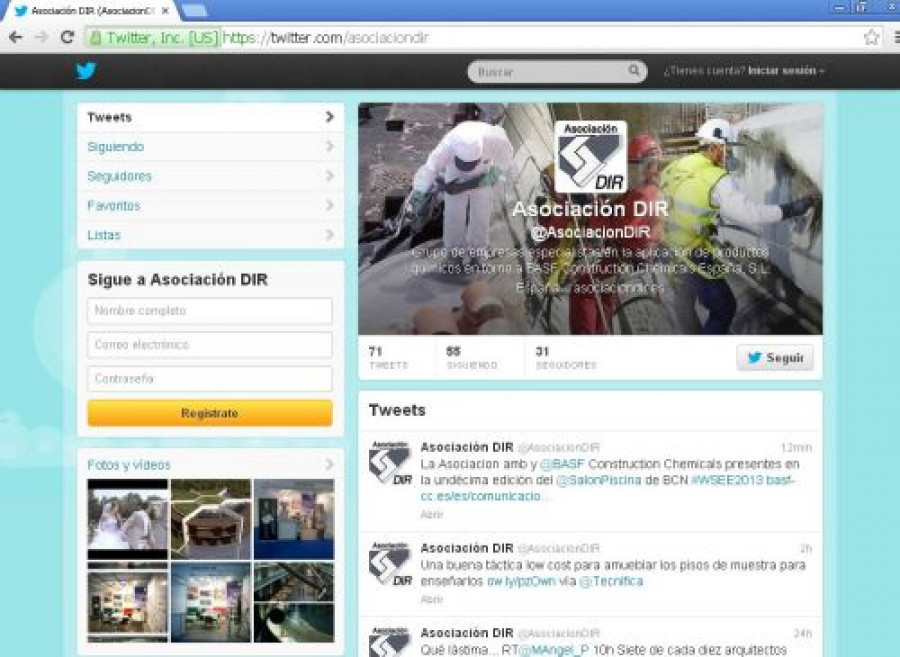Click the Regístrate button
The image size is (900, 657).
click(x=210, y=413)
